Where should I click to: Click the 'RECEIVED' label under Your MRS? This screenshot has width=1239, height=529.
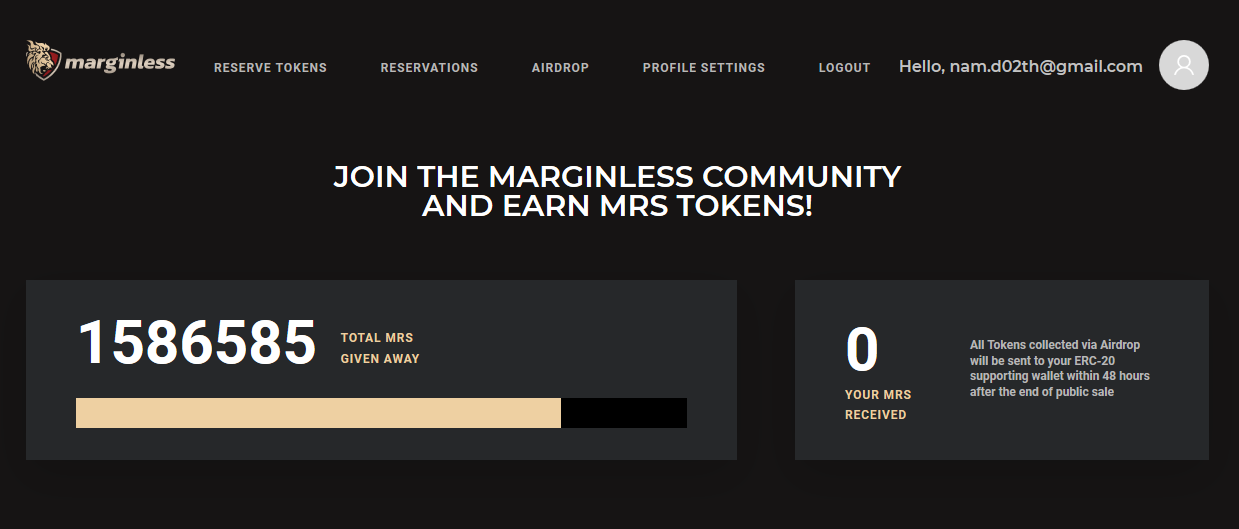875,415
